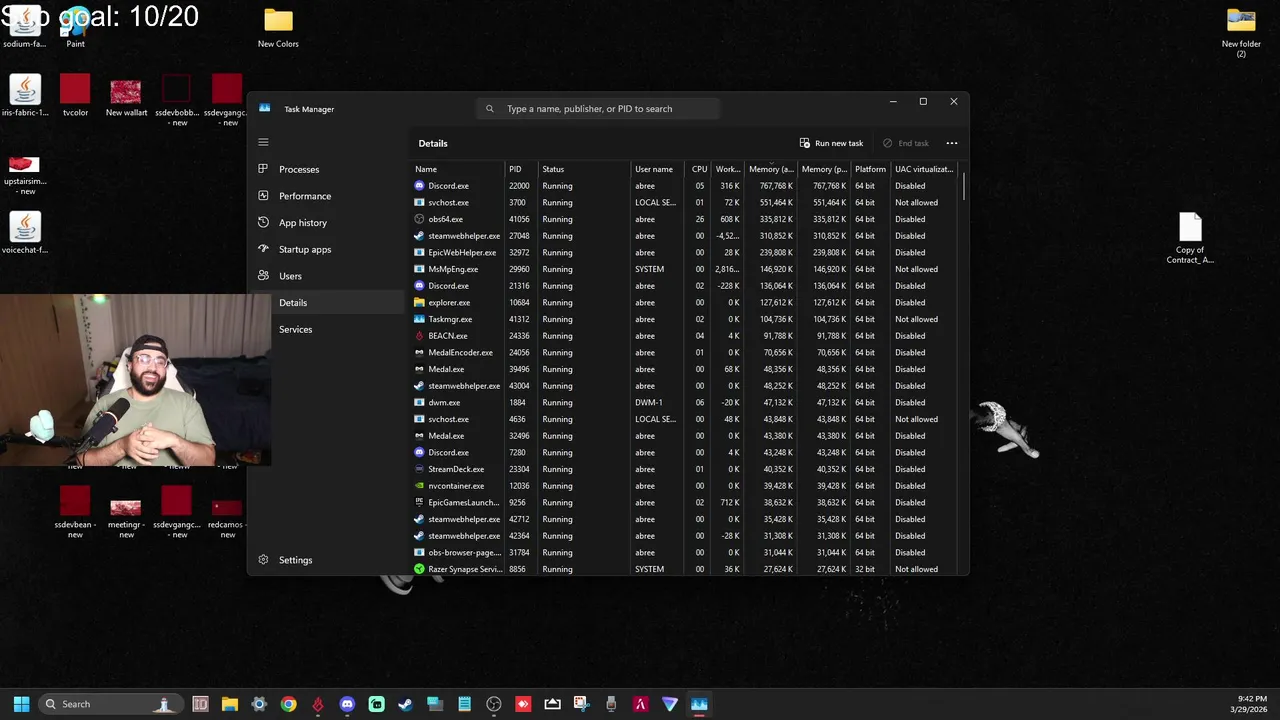Viewport: 1280px width, 720px height.
Task: Select the svchost.exe row with PID 3700
Action: 685,202
